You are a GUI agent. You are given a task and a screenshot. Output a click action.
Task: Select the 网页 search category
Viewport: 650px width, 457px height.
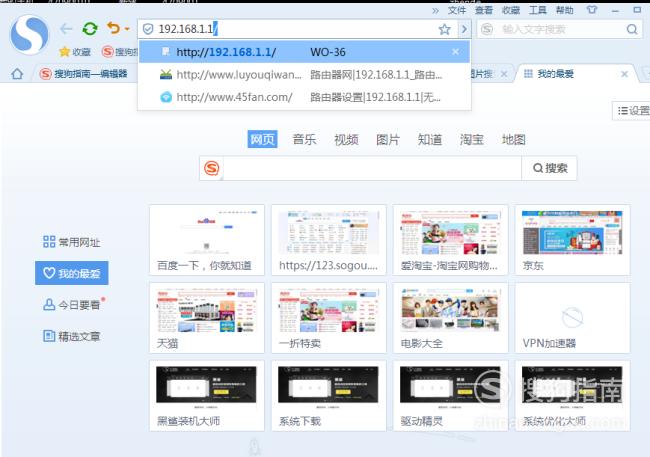[262, 139]
